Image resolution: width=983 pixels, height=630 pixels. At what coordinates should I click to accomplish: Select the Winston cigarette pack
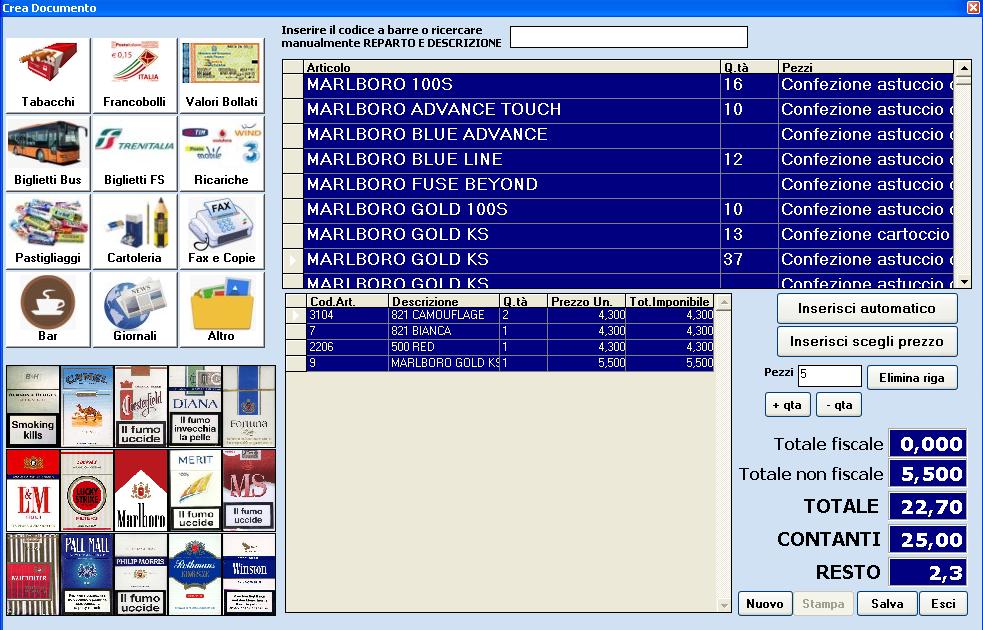pos(249,574)
